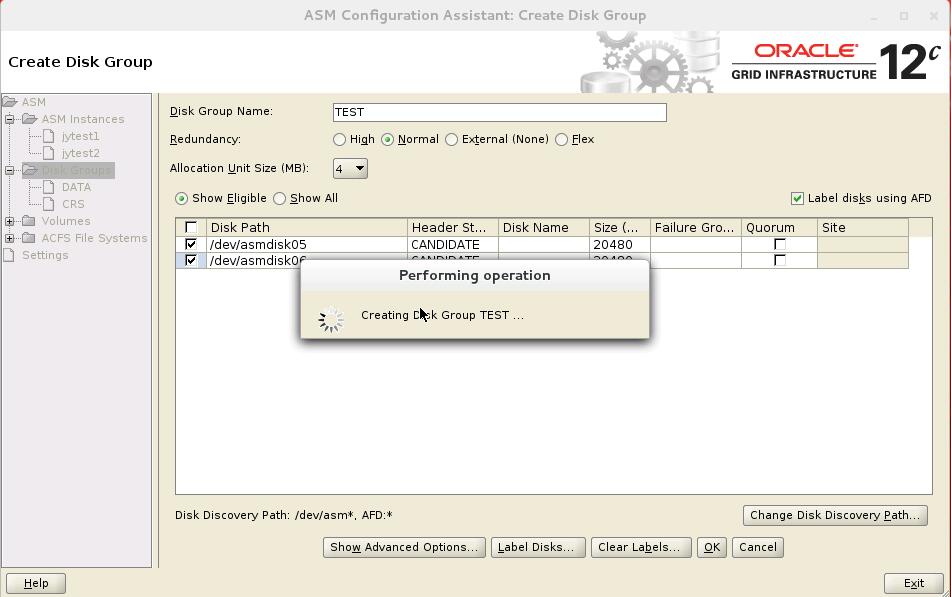The image size is (951, 597).
Task: Select External (None) redundancy
Action: click(x=451, y=140)
